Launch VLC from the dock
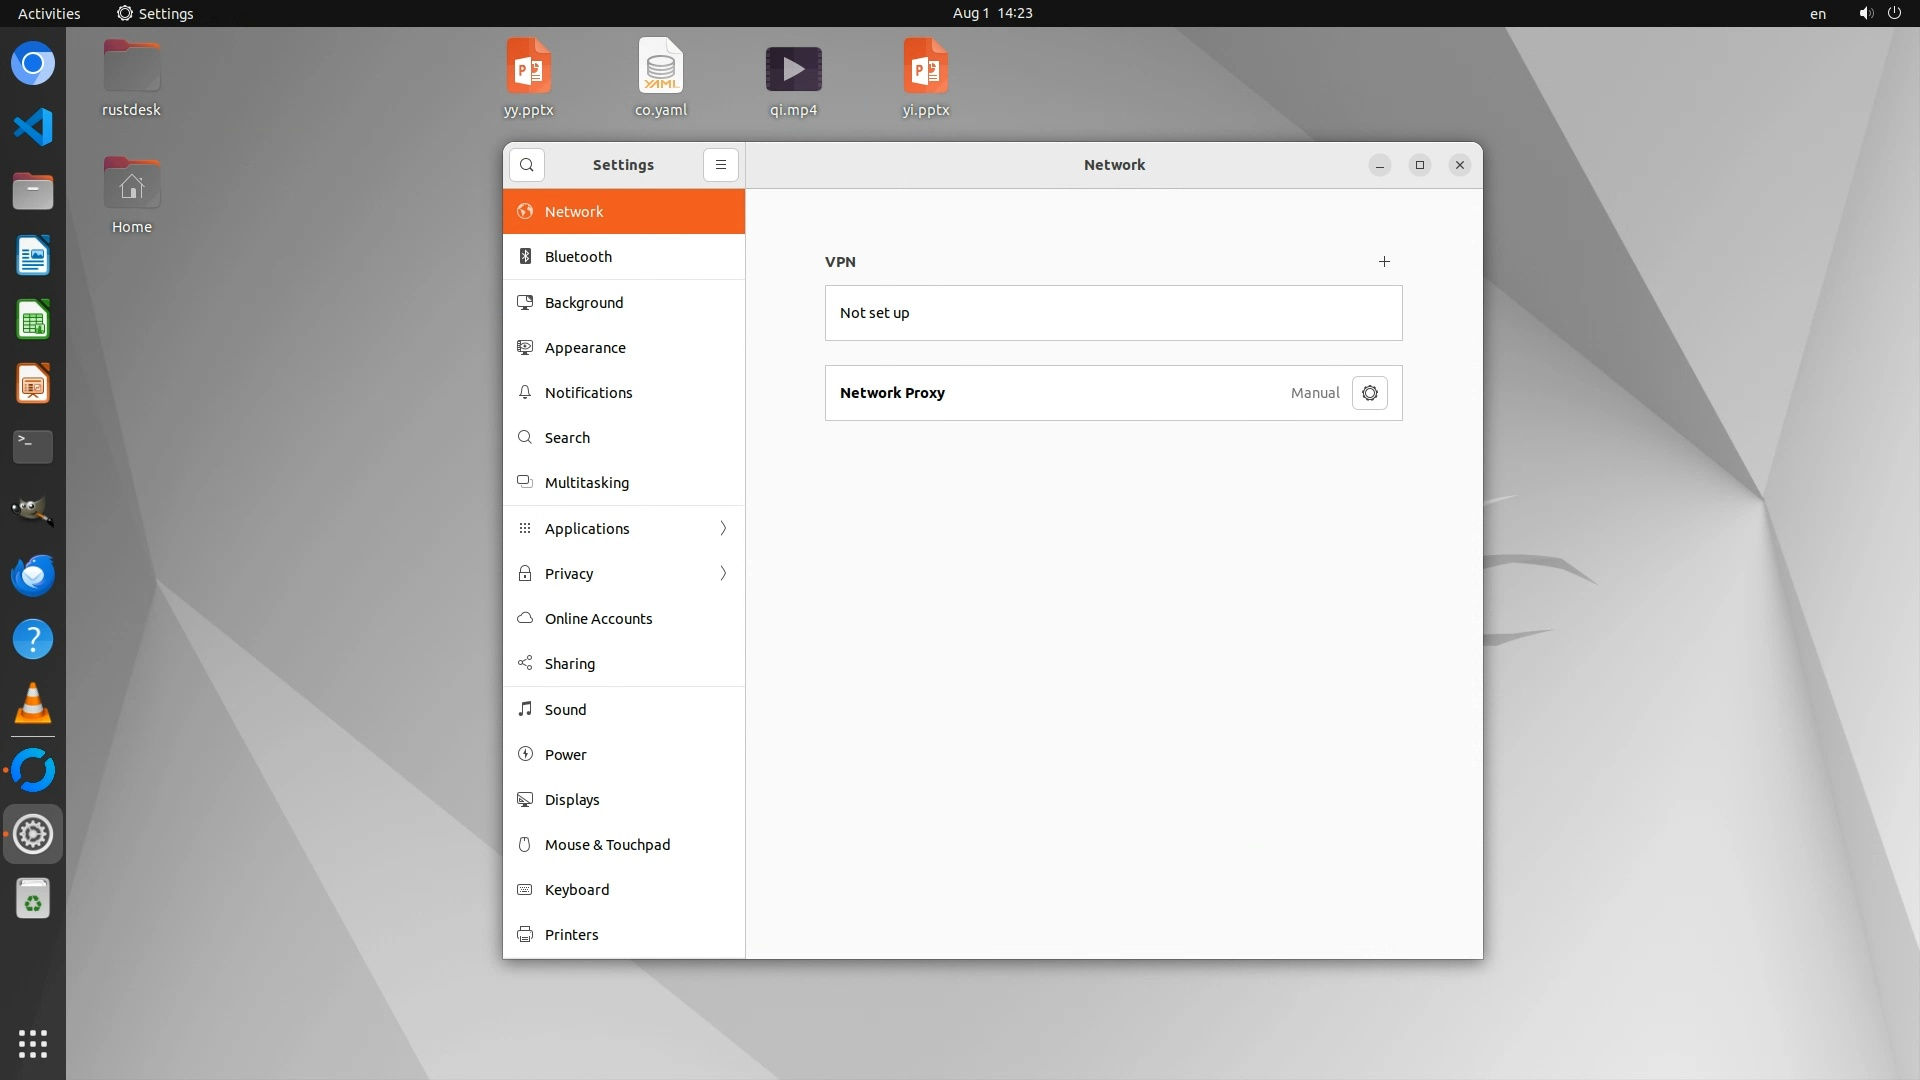This screenshot has height=1080, width=1920. [x=33, y=704]
